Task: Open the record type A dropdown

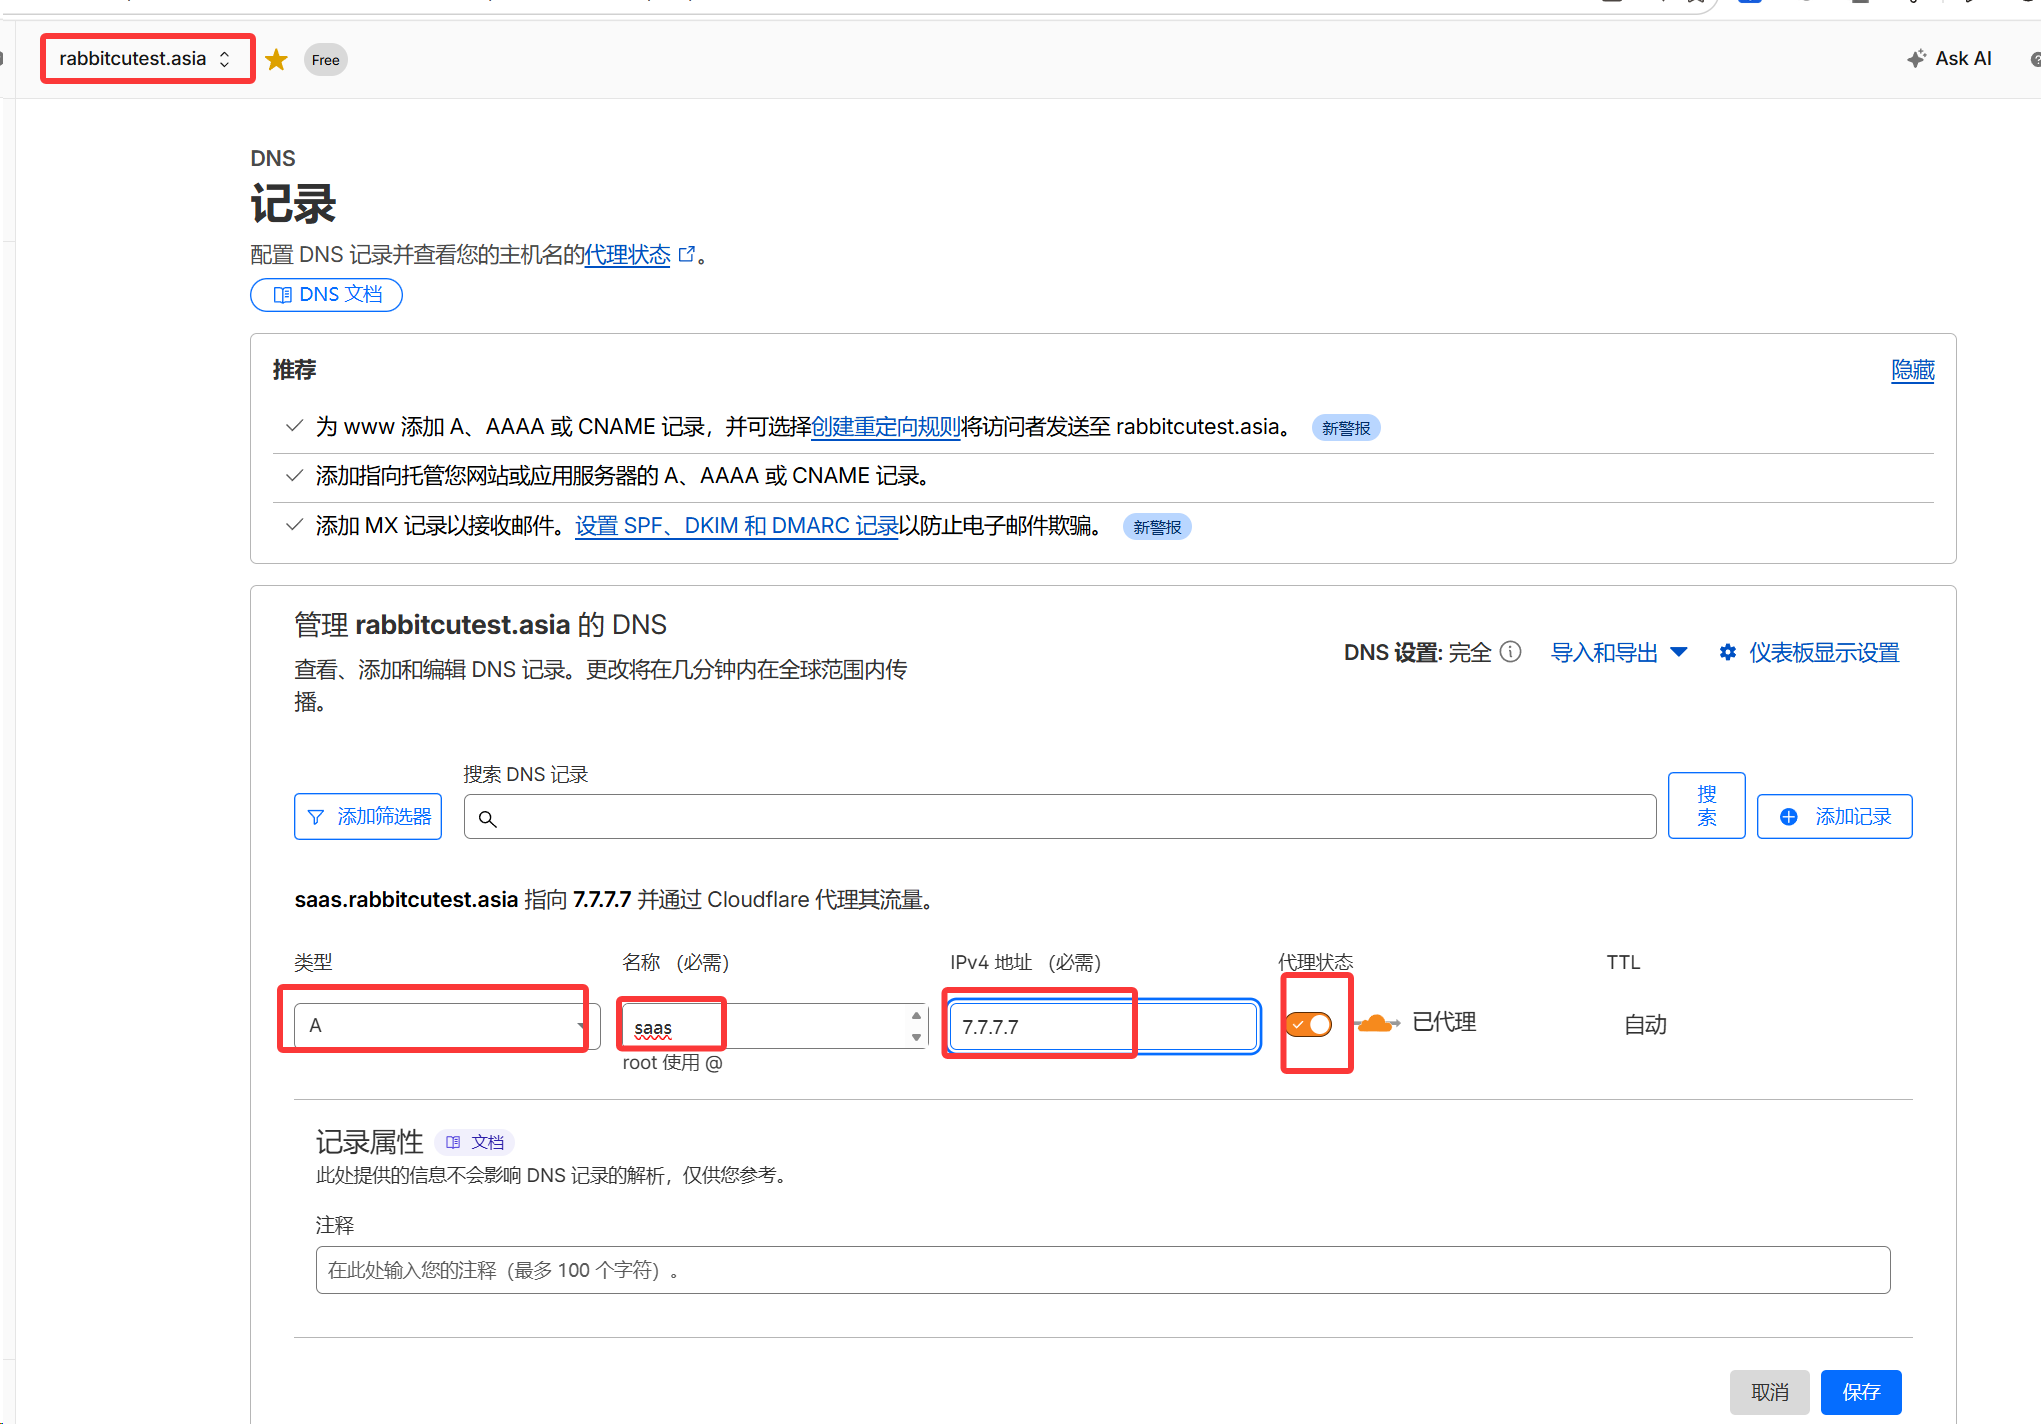Action: point(446,1026)
